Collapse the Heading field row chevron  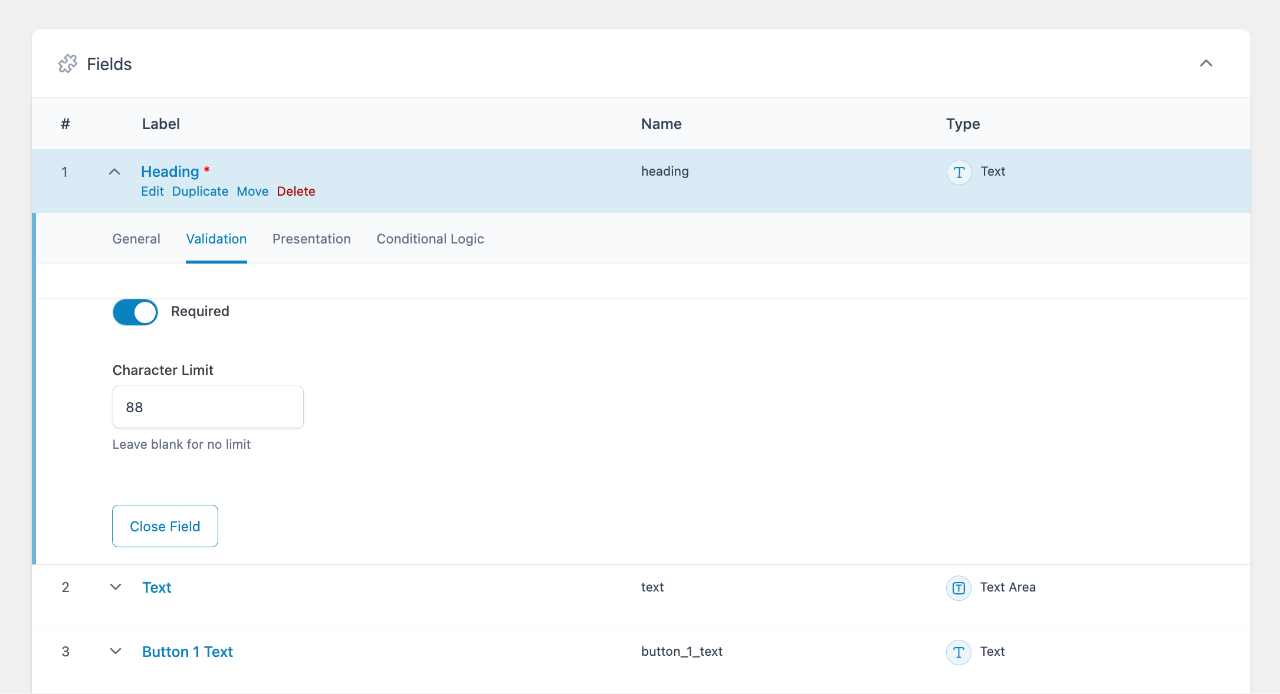pyautogui.click(x=115, y=172)
